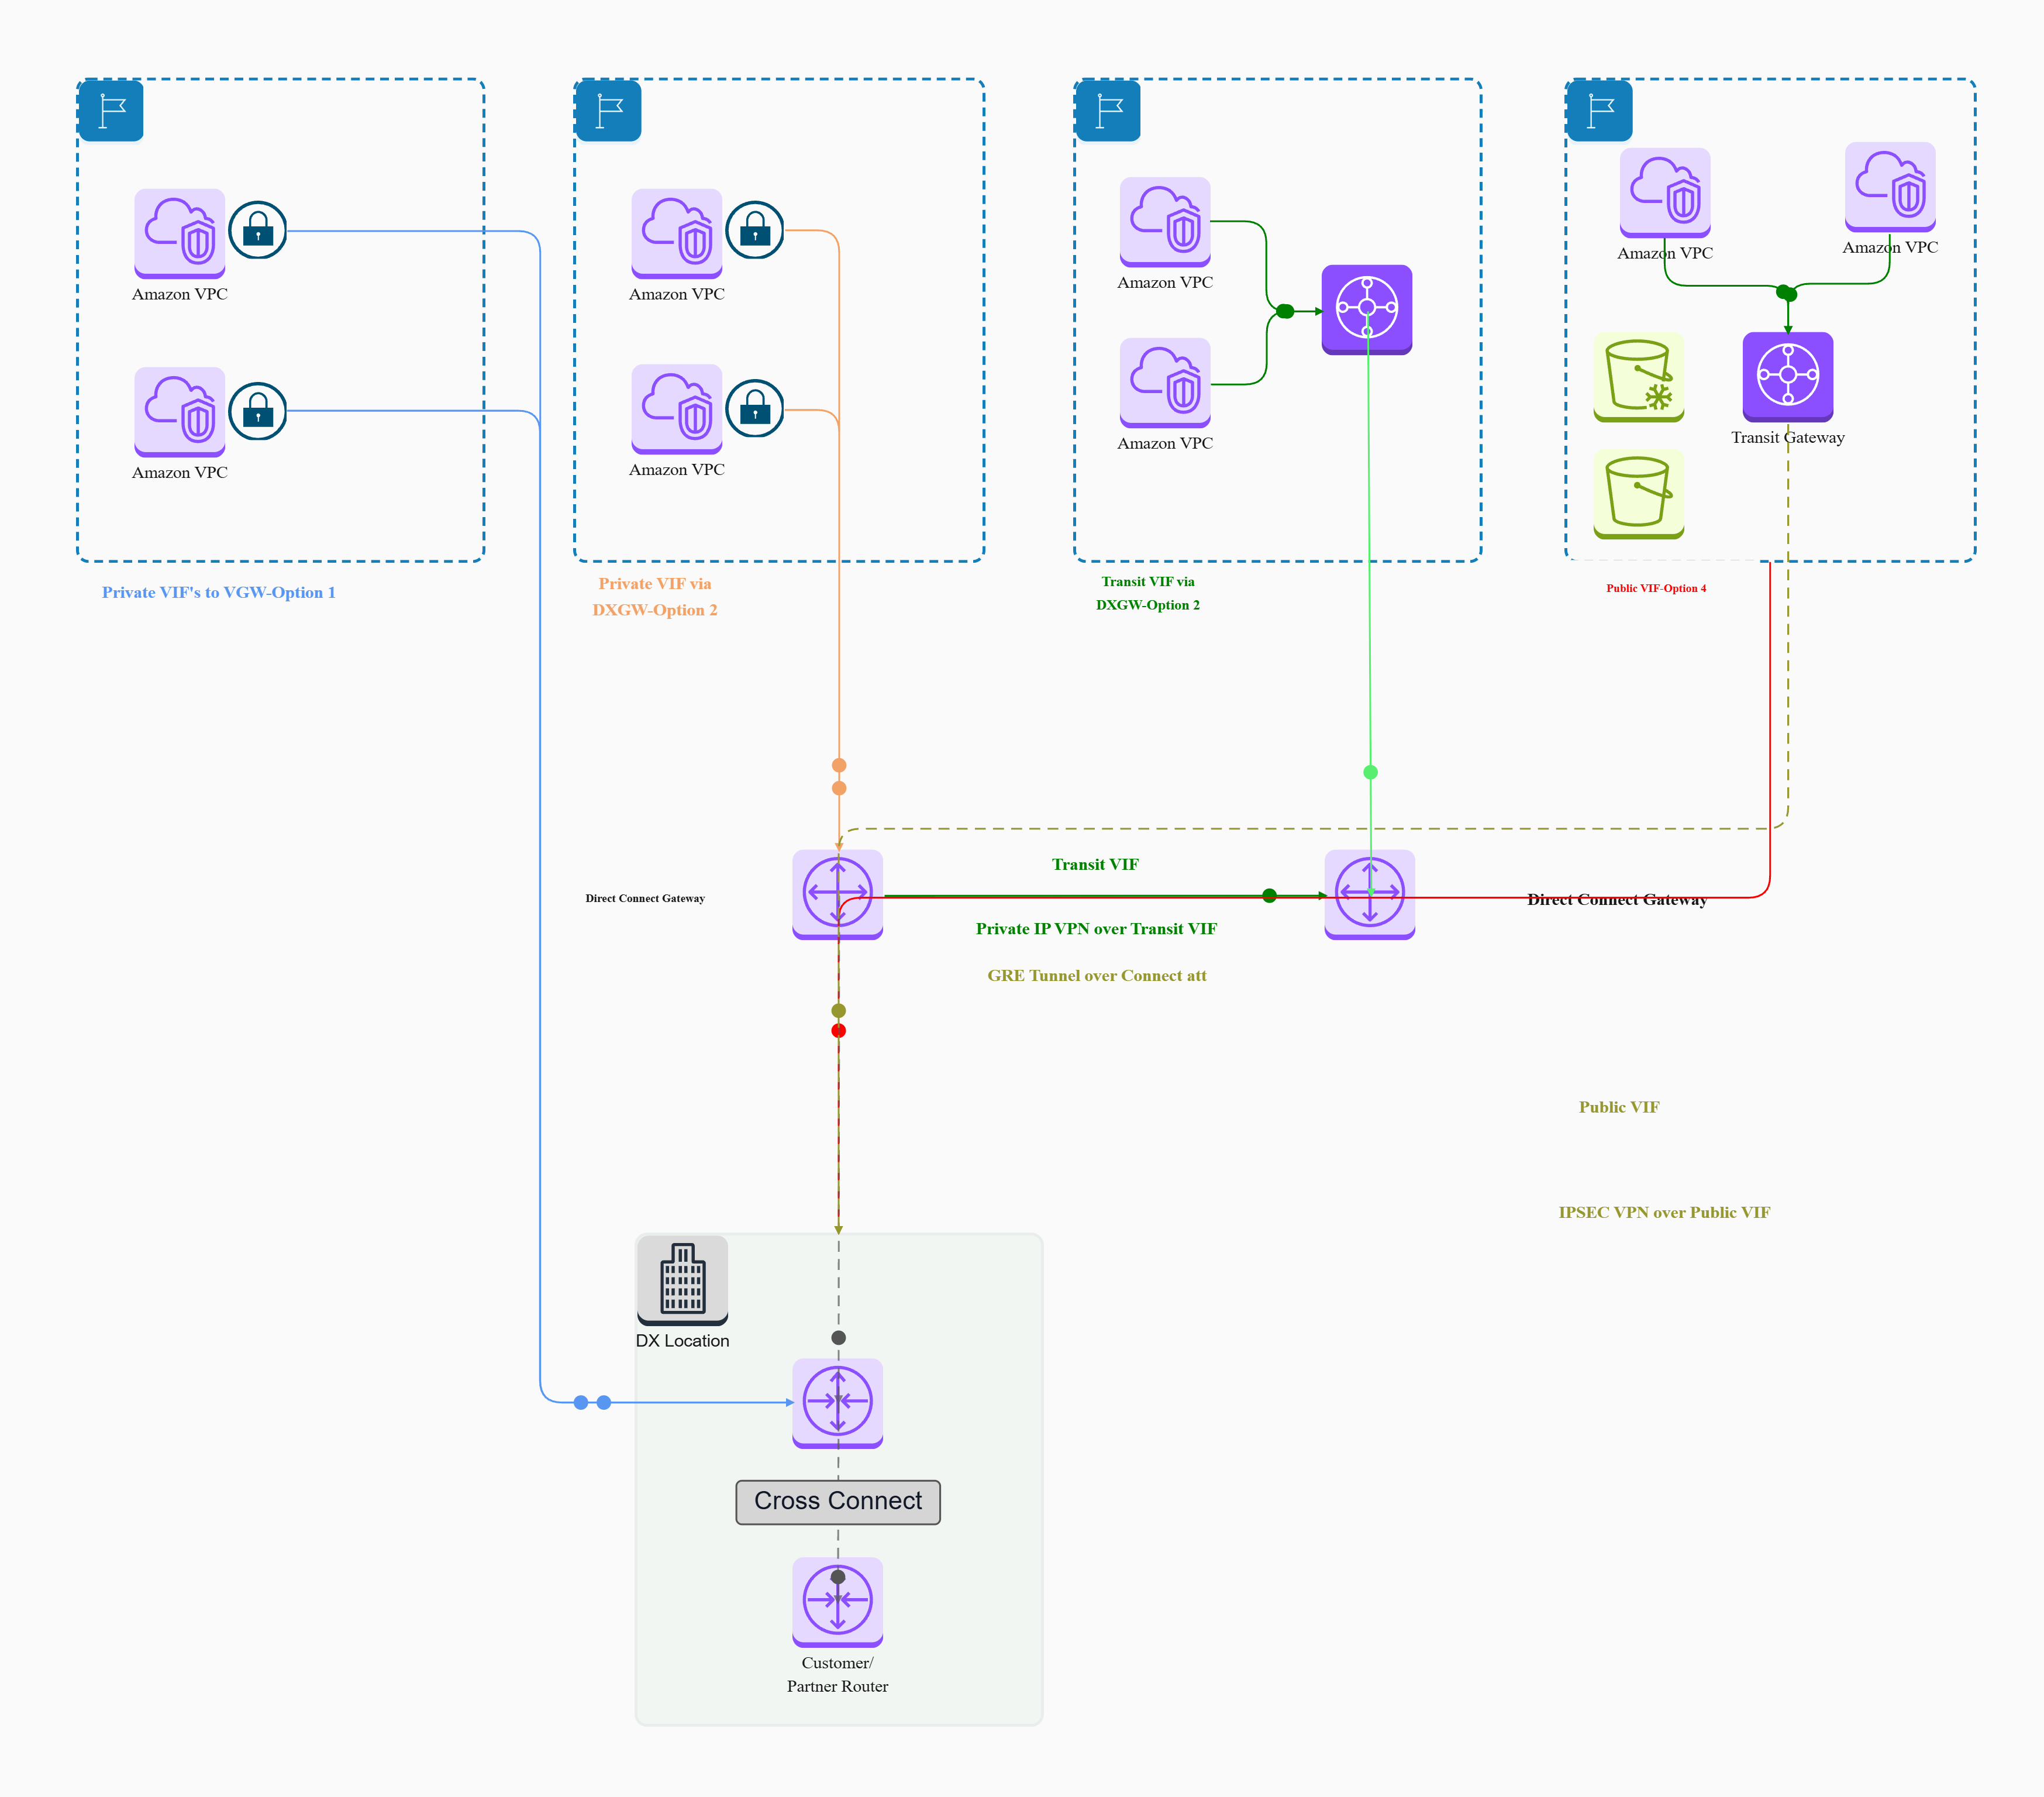Select the region flag icon of the green Transit VIF group

click(1108, 110)
